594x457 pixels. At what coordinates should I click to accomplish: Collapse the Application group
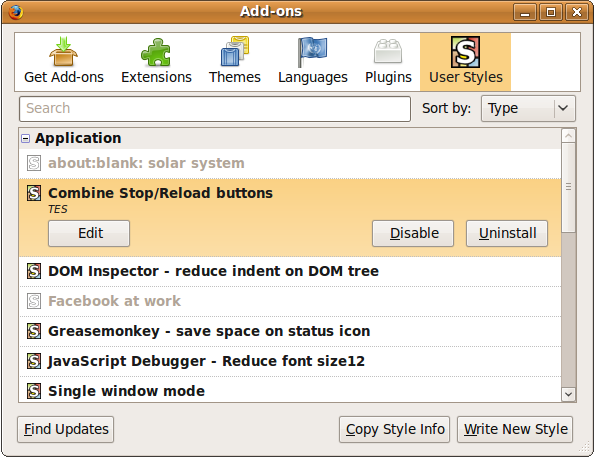click(25, 139)
